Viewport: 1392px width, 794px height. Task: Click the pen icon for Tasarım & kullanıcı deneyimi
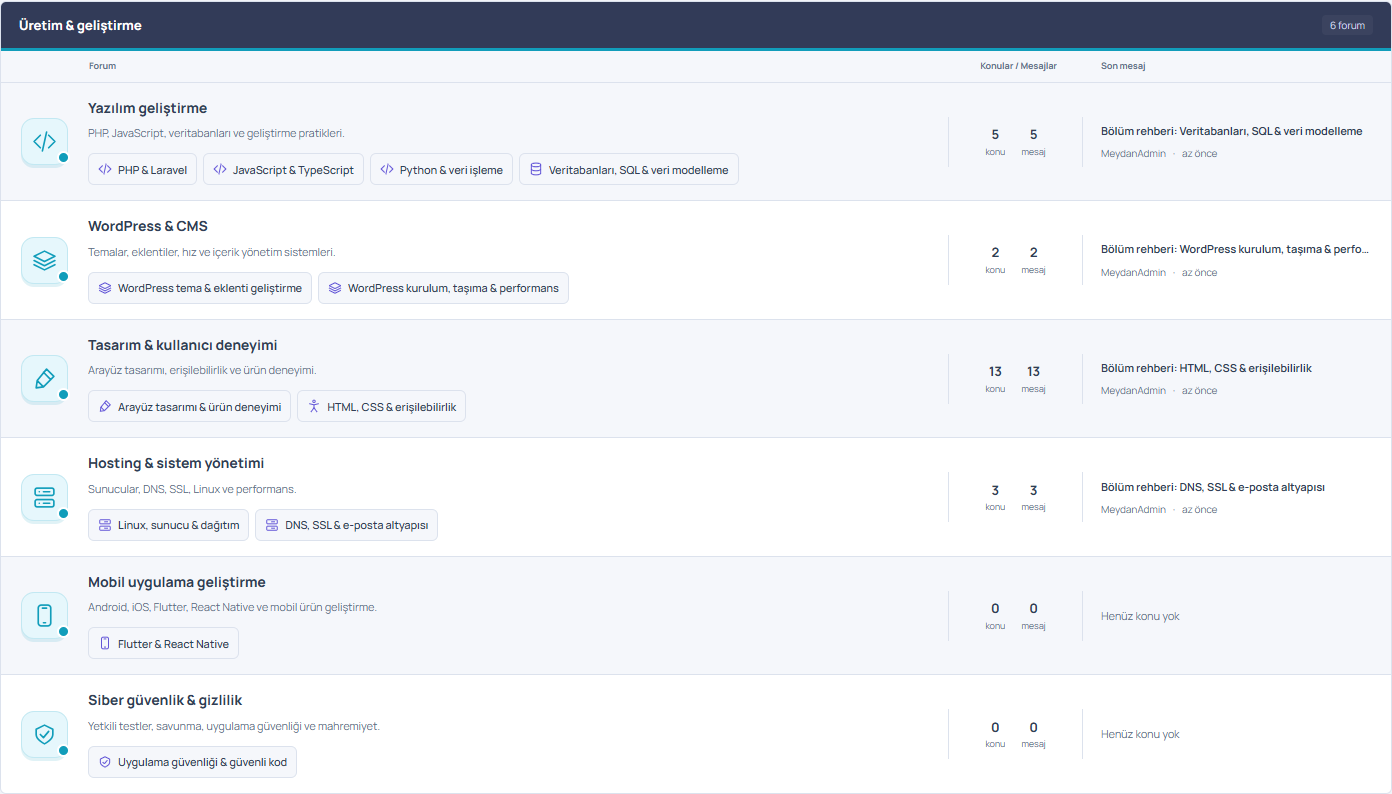pyautogui.click(x=44, y=378)
